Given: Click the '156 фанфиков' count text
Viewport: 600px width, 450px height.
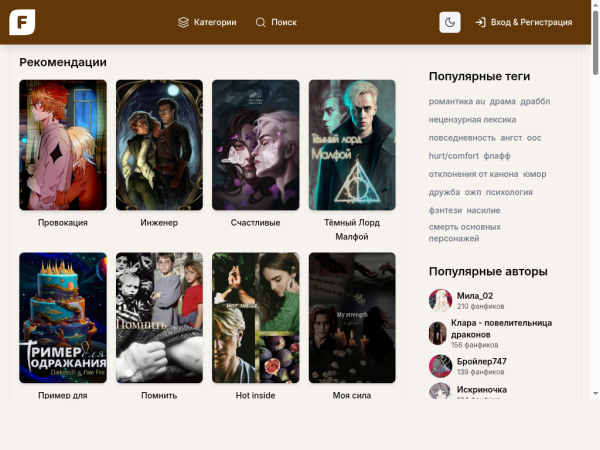Looking at the screenshot, I should coord(474,345).
